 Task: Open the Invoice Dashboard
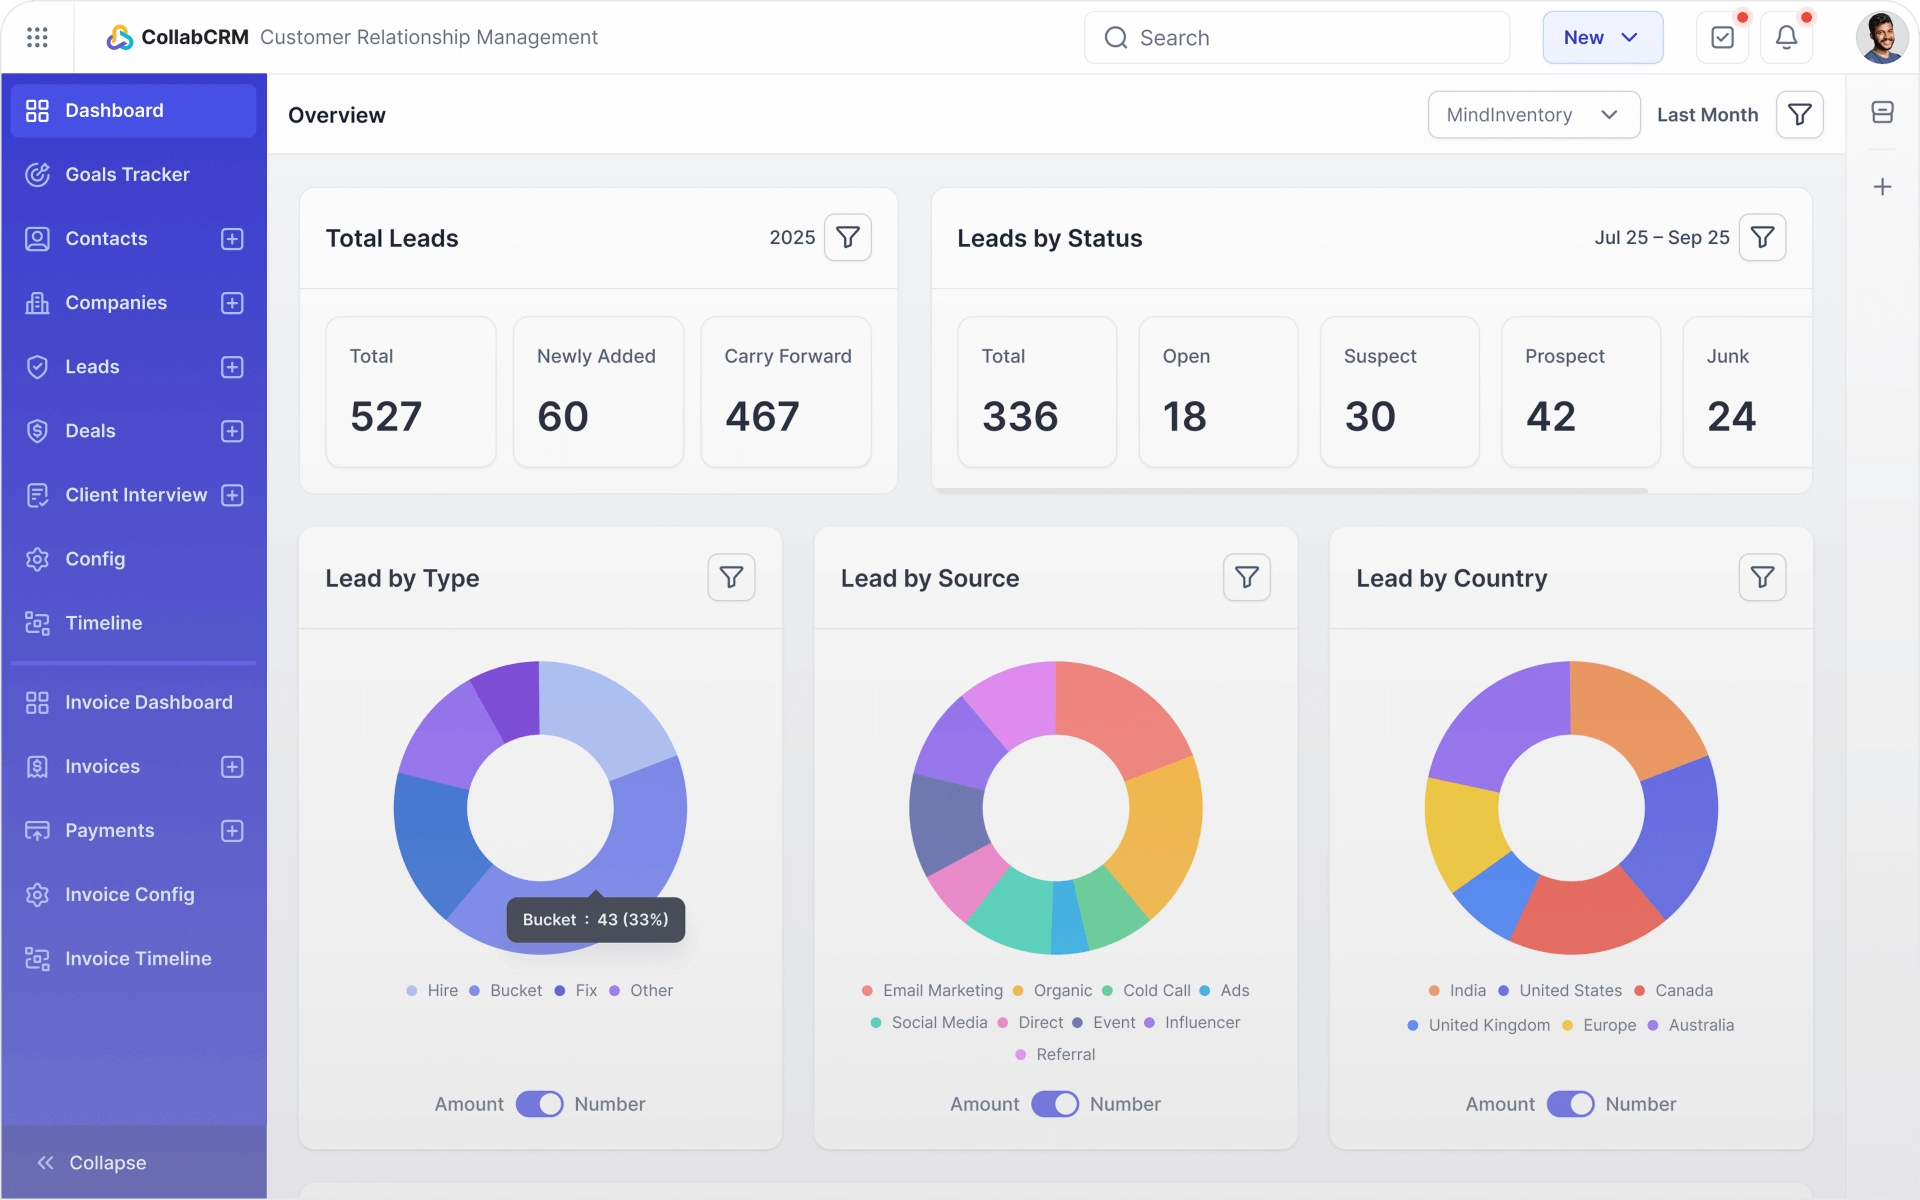(x=148, y=702)
